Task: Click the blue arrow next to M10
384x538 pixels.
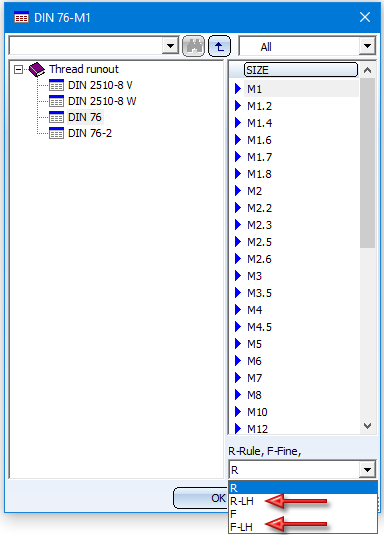Action: click(238, 411)
